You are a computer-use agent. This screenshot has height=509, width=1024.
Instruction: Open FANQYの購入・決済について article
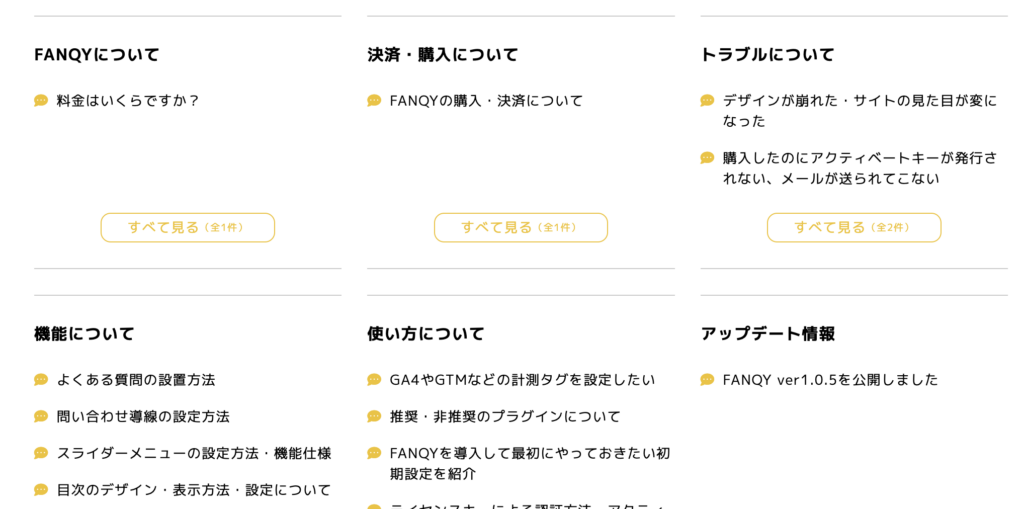[486, 100]
